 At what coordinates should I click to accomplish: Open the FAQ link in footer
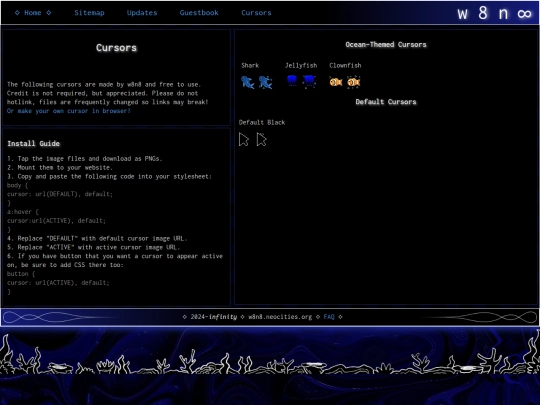click(x=329, y=317)
